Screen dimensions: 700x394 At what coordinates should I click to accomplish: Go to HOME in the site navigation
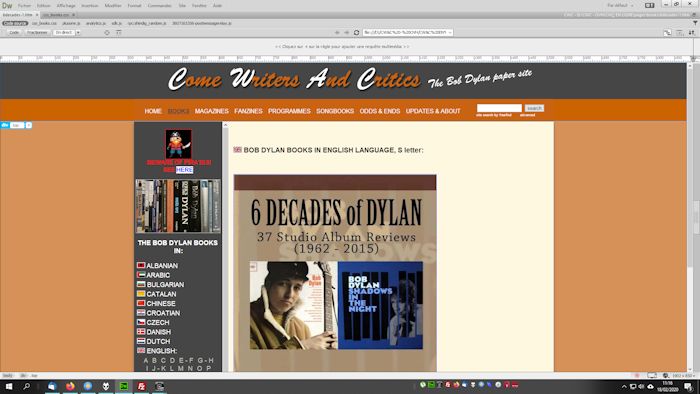(153, 111)
